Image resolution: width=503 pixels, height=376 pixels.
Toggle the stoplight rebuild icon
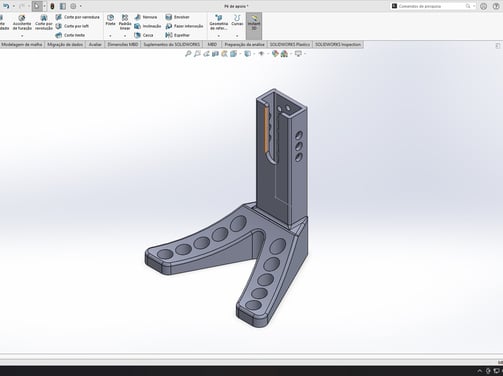coord(52,6)
